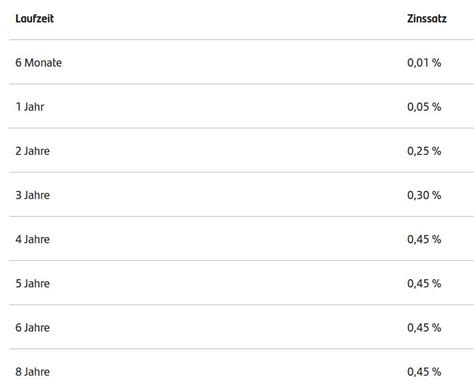Image resolution: width=474 pixels, height=392 pixels.
Task: Select the 6 Monate row label
Action: (39, 63)
